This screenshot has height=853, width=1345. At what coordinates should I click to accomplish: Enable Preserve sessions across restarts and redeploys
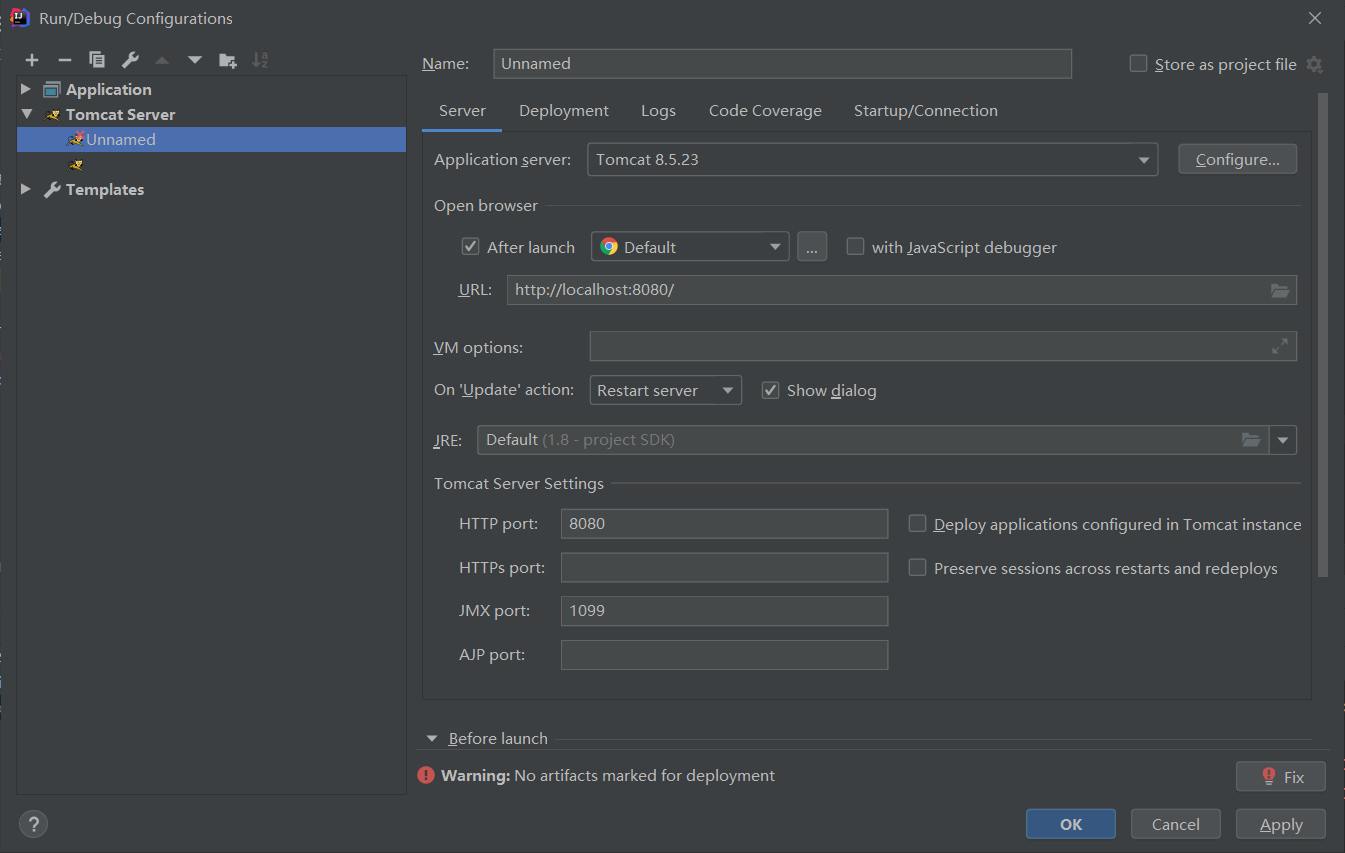917,567
